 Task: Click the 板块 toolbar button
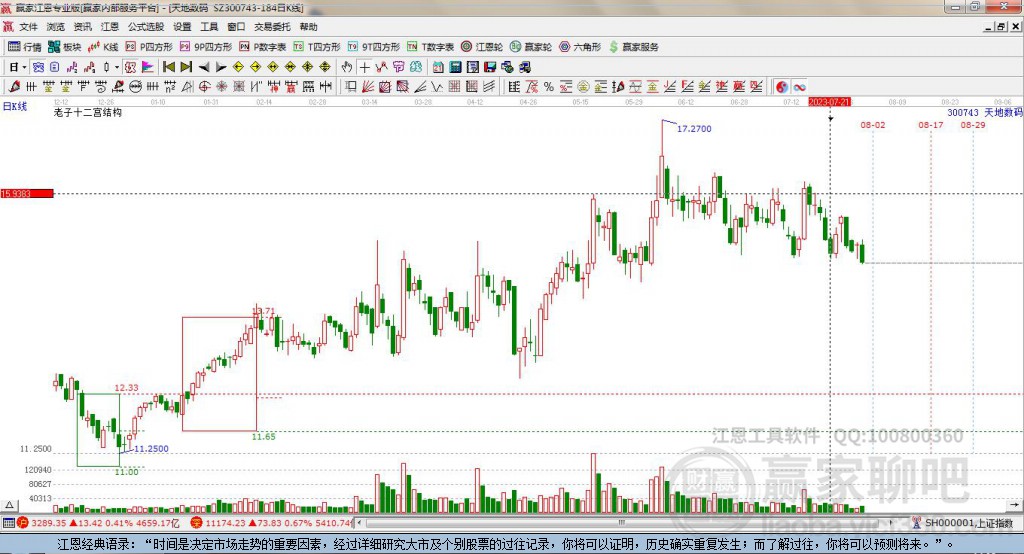65,47
